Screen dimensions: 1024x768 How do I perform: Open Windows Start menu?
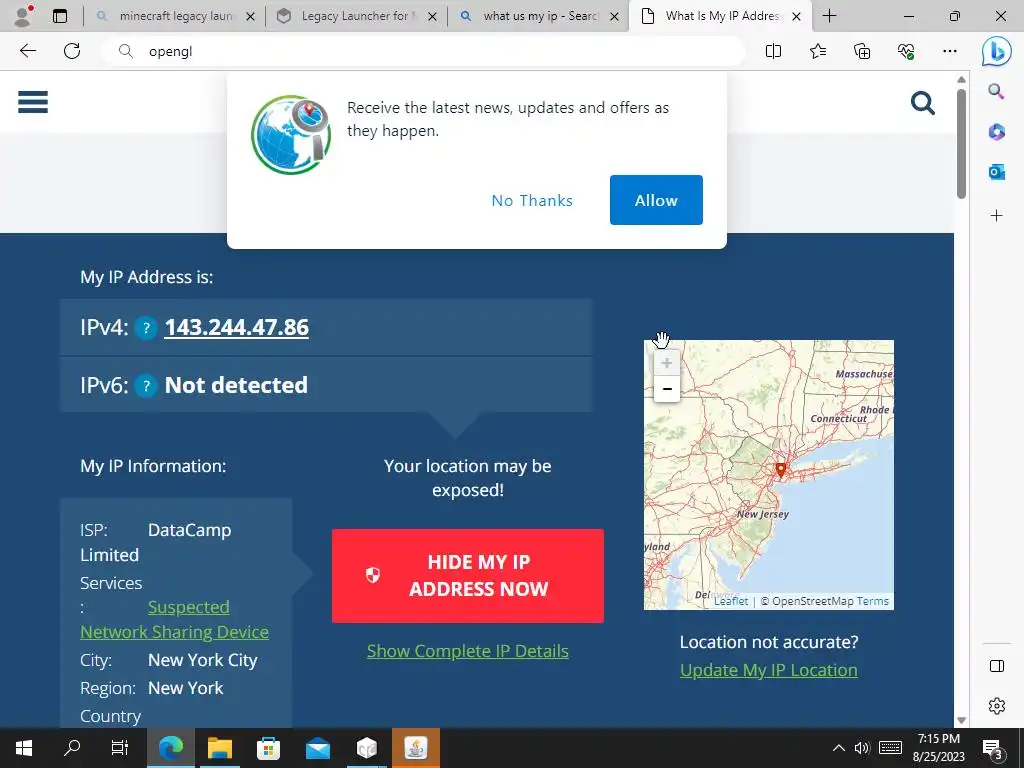pos(24,748)
